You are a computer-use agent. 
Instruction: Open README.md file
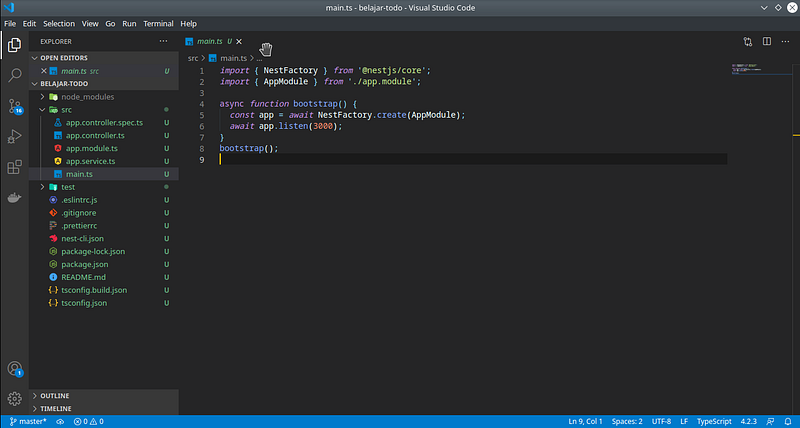click(104, 277)
